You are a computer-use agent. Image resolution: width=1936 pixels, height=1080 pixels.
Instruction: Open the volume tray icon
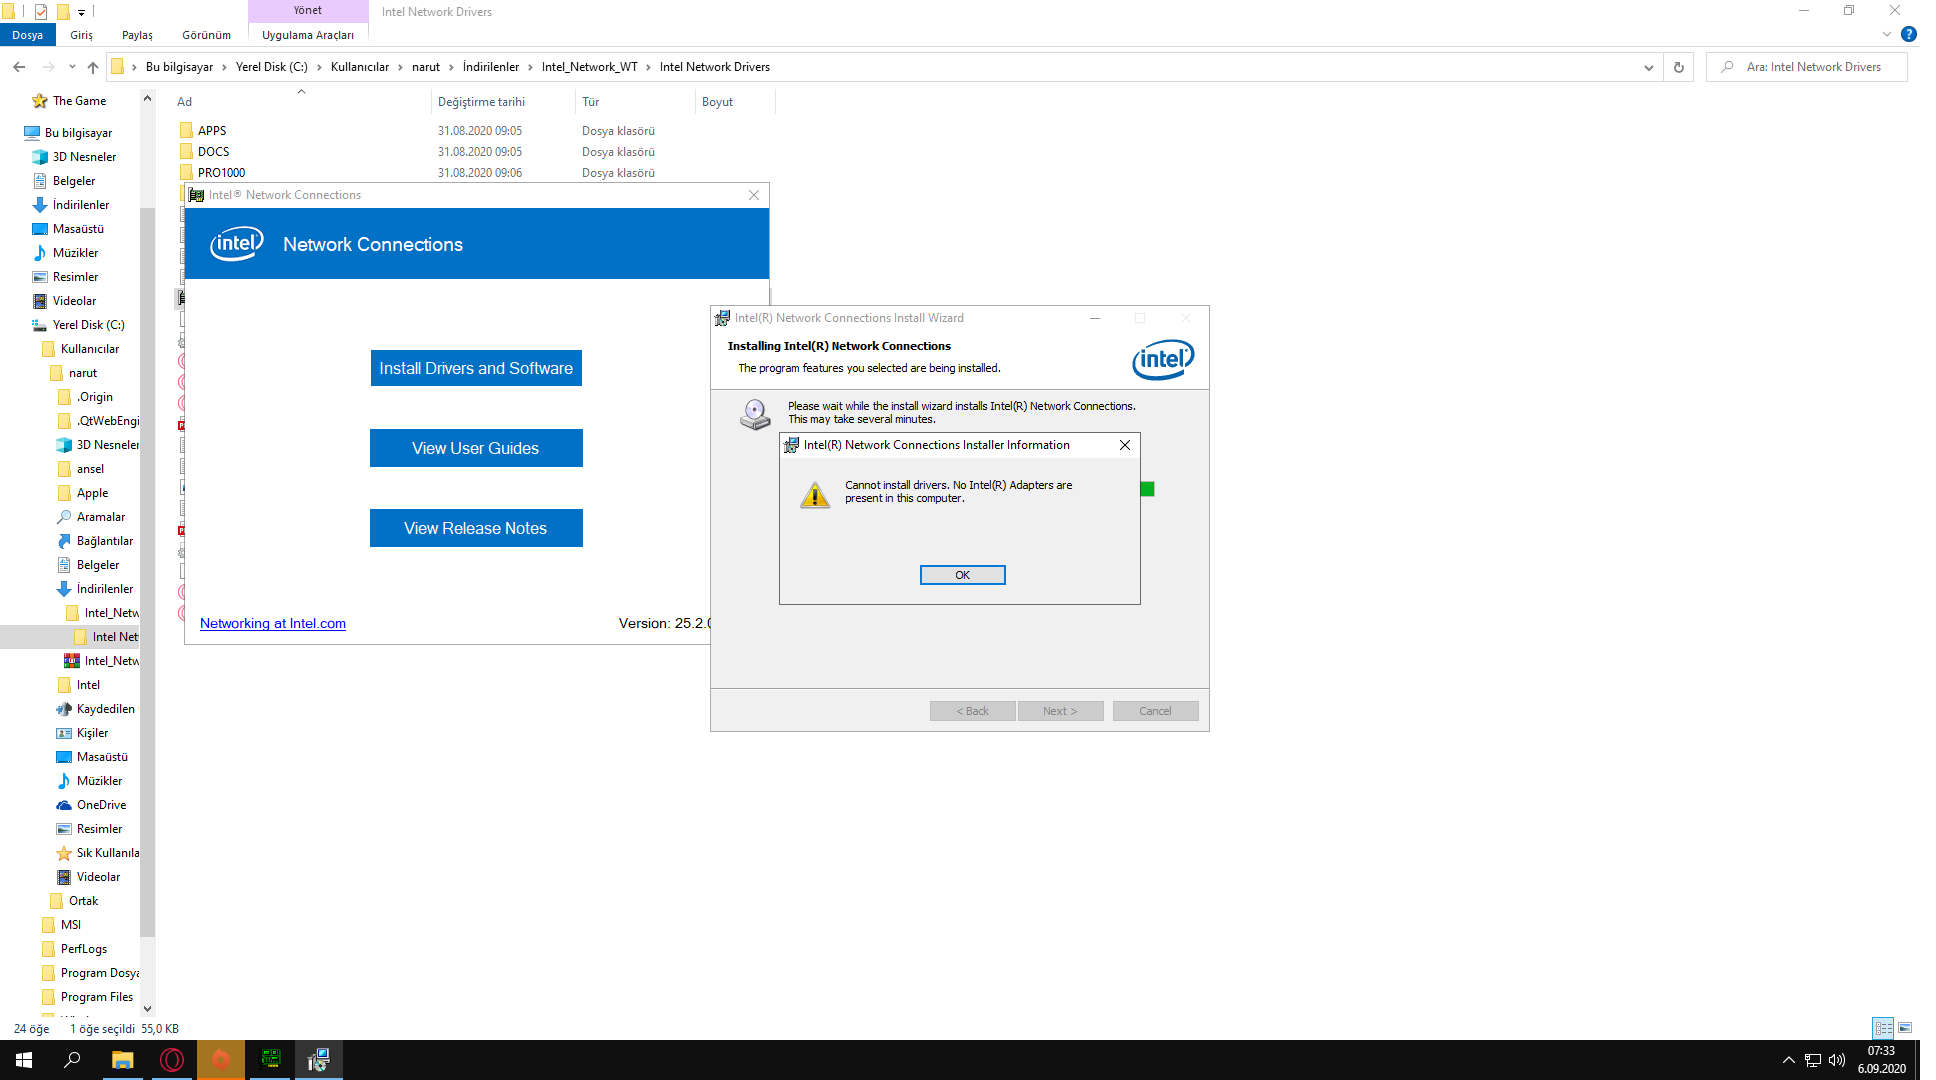[1837, 1060]
